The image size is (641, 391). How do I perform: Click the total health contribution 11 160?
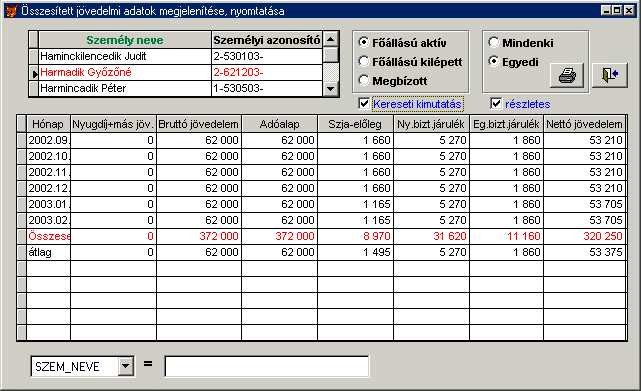(507, 236)
